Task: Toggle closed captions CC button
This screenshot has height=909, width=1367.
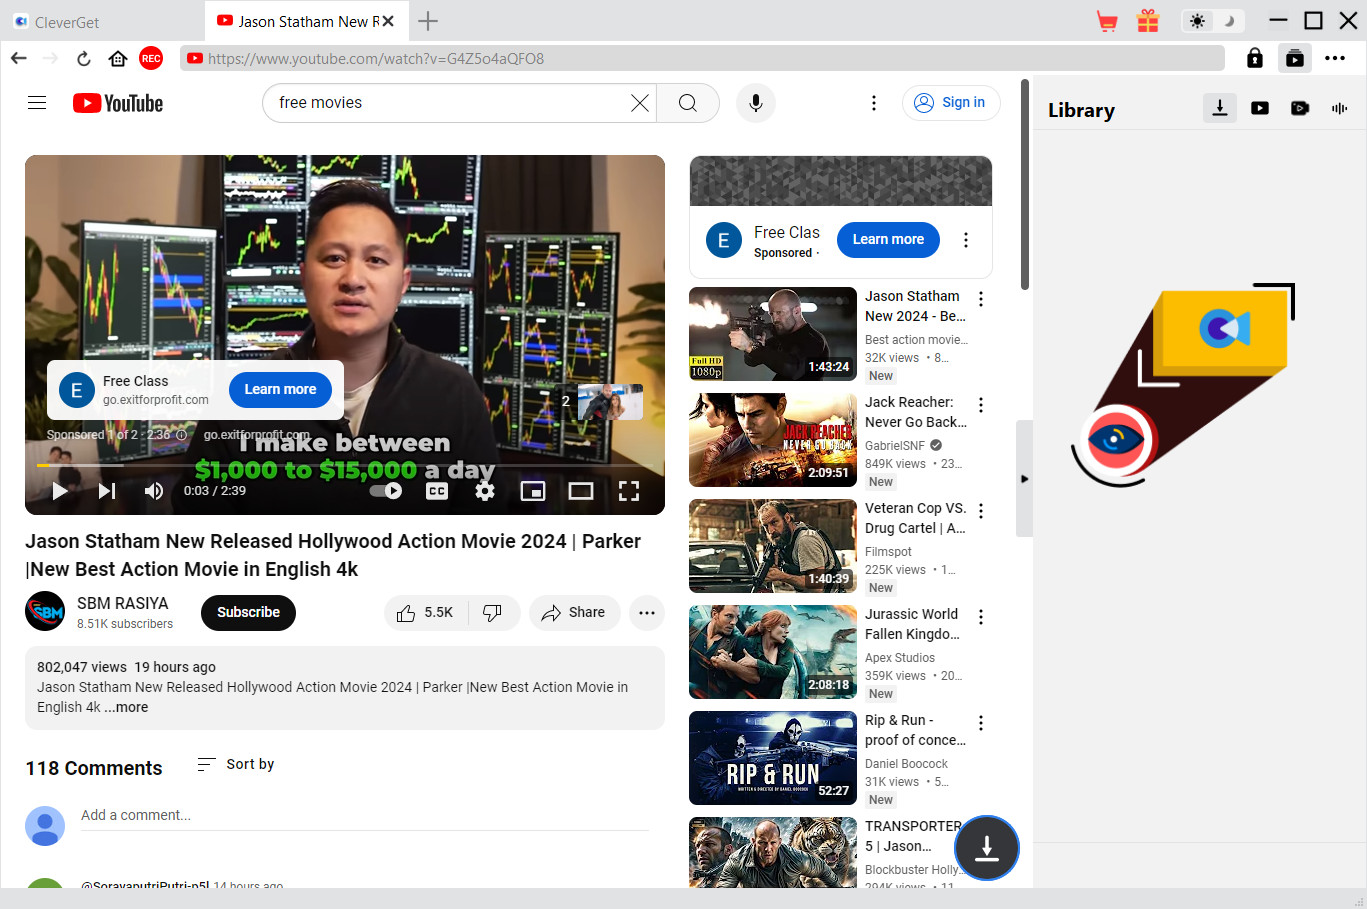Action: tap(437, 491)
